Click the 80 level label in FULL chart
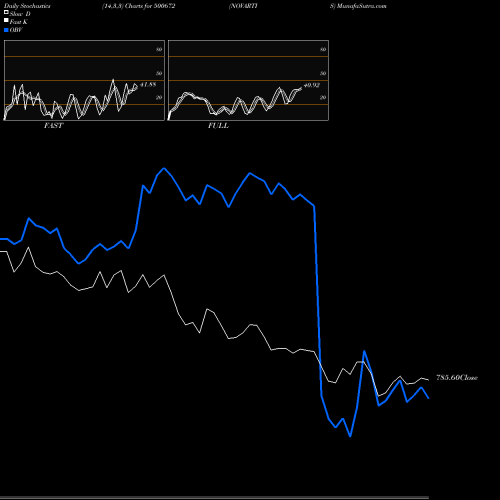The image size is (500, 500). pos(323,49)
